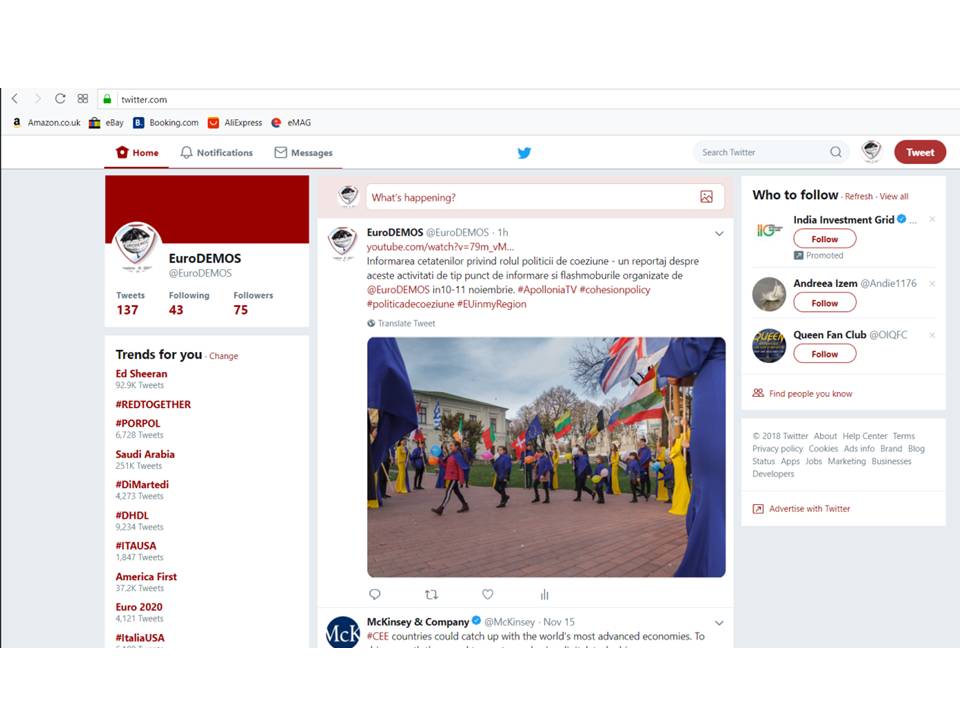960x720 pixels.
Task: Open the Saudi Arabia trend
Action: [x=145, y=454]
